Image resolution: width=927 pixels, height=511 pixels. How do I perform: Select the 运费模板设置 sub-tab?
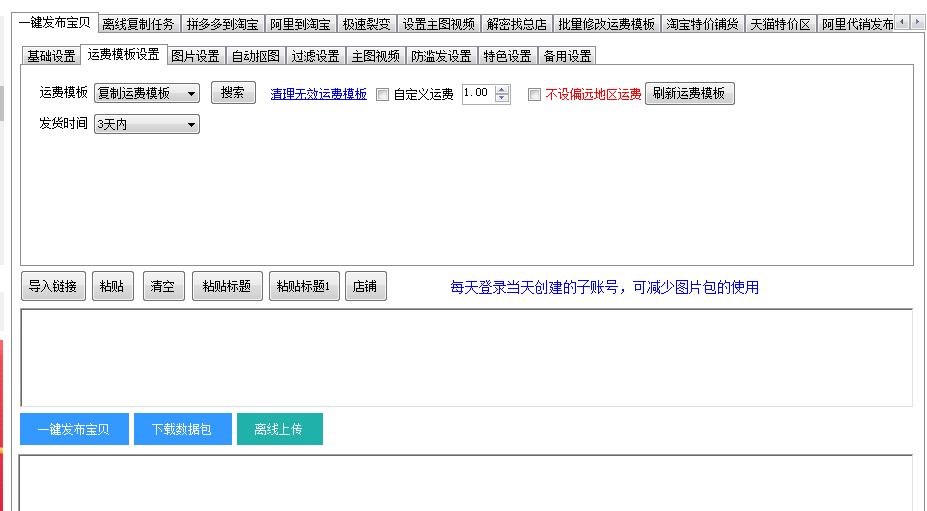[x=124, y=54]
